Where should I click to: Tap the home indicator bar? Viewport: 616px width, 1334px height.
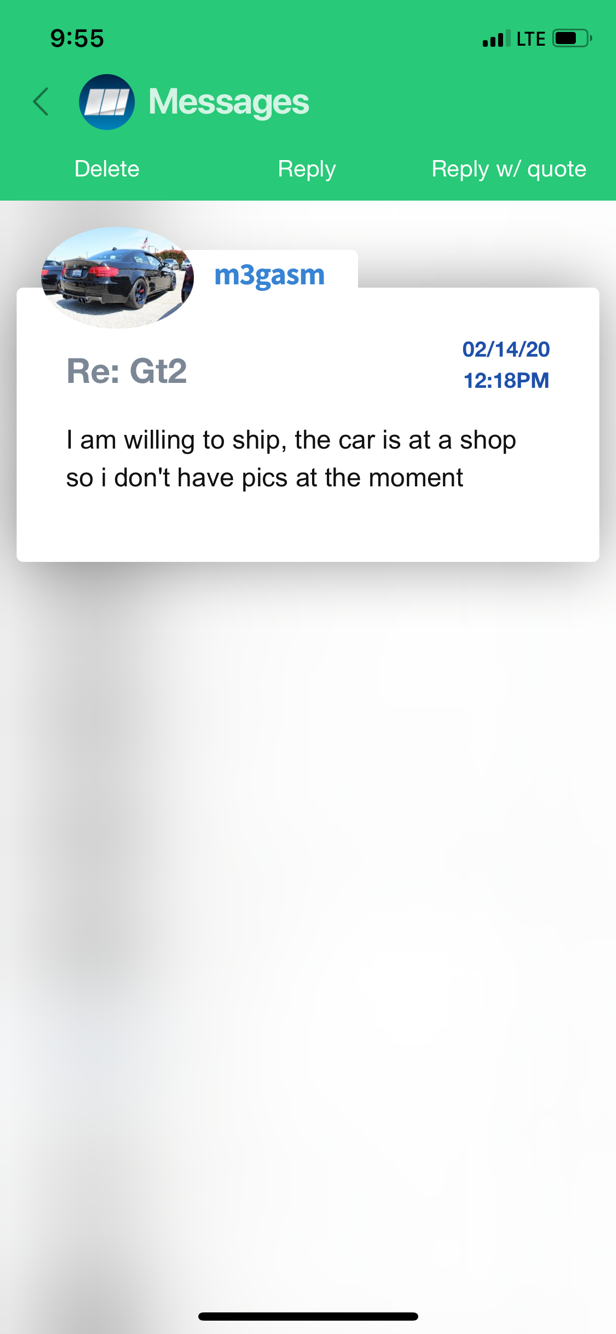tap(308, 1316)
